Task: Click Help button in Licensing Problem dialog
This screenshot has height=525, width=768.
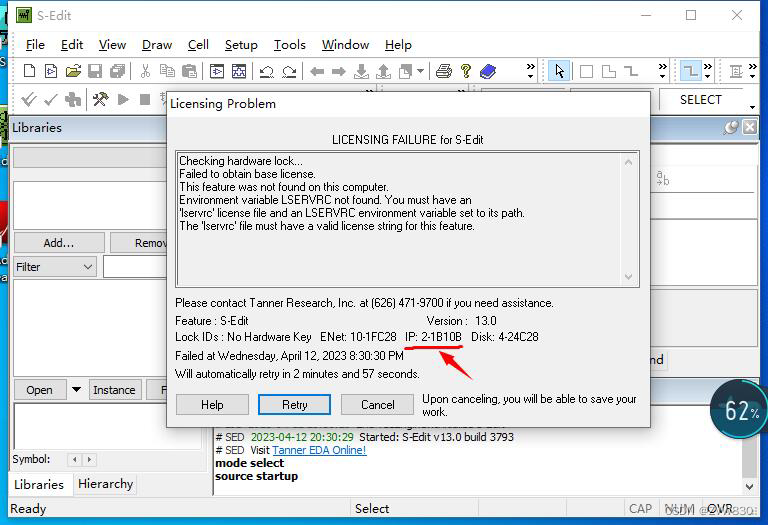Action: (212, 405)
